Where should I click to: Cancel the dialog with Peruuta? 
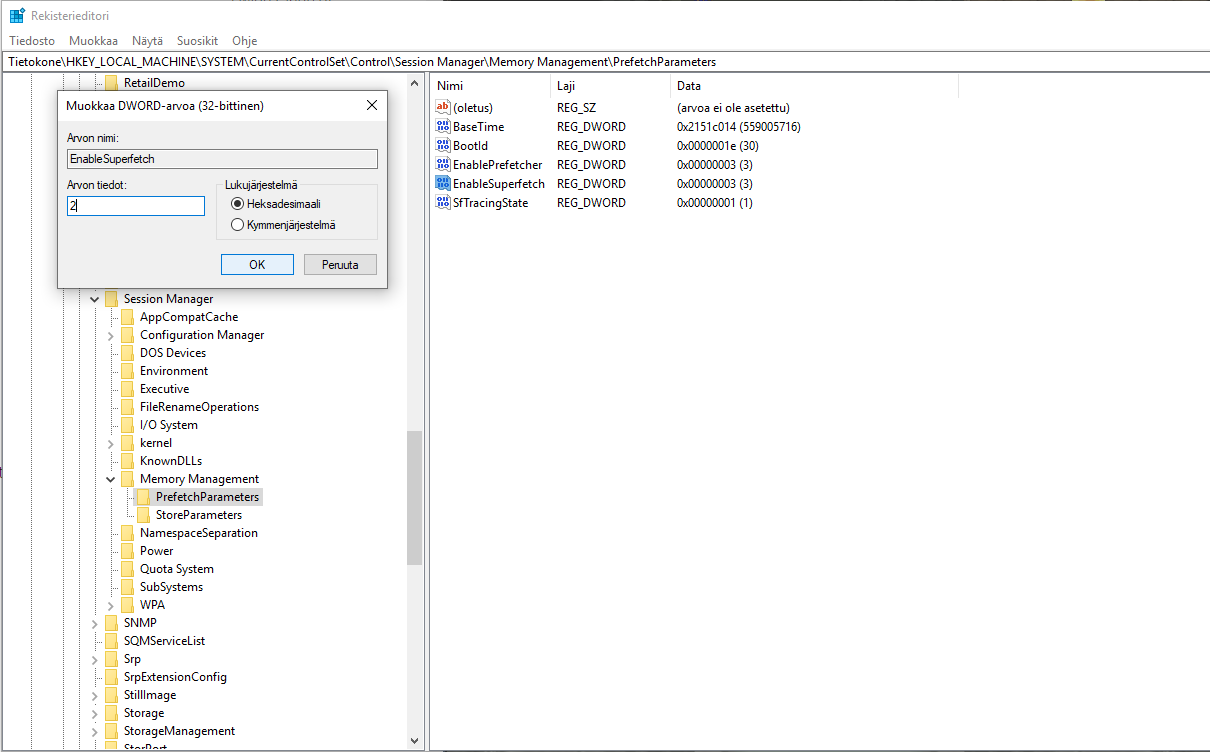[340, 265]
